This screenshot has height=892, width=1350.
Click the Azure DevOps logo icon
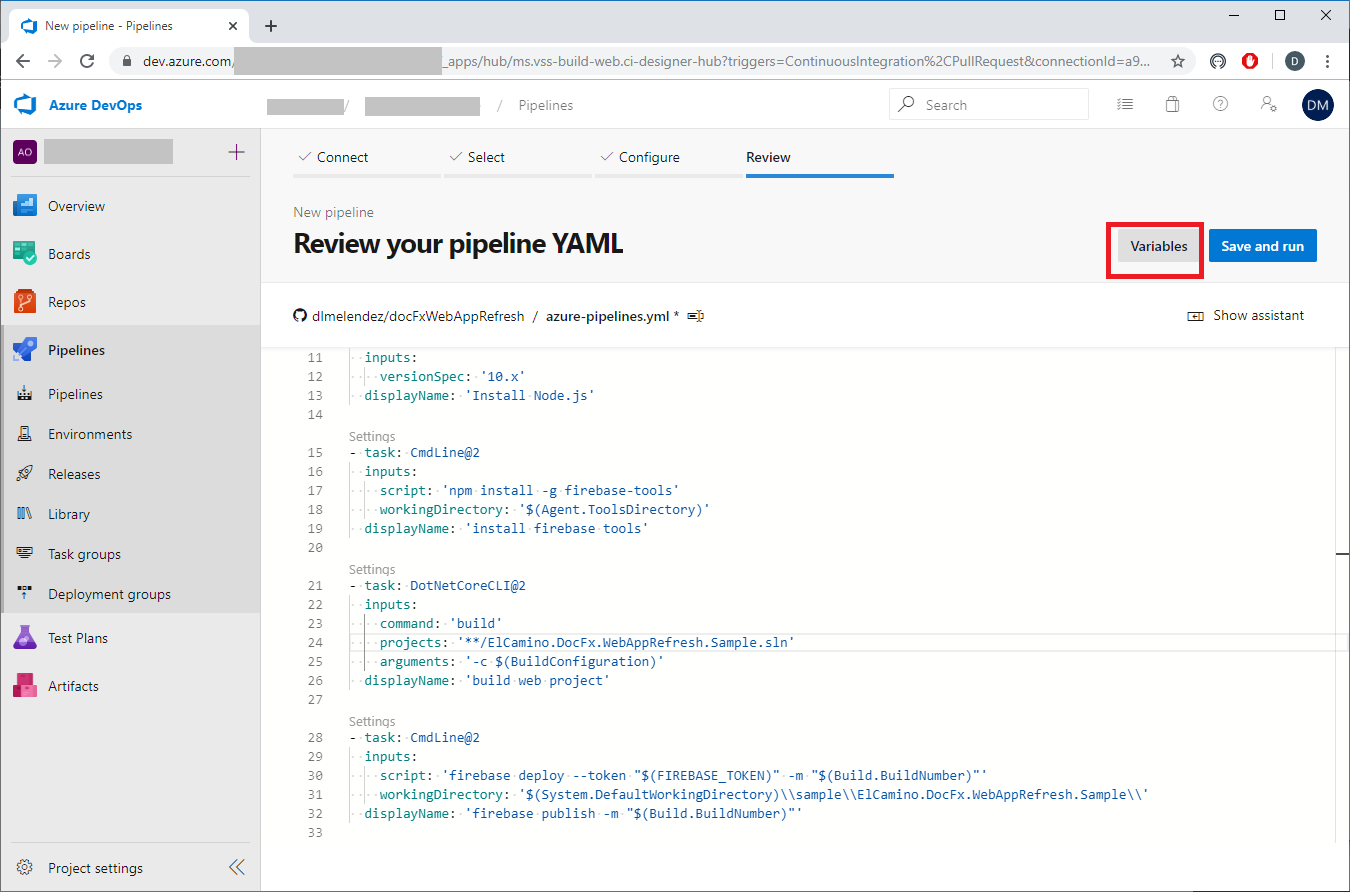coord(25,105)
